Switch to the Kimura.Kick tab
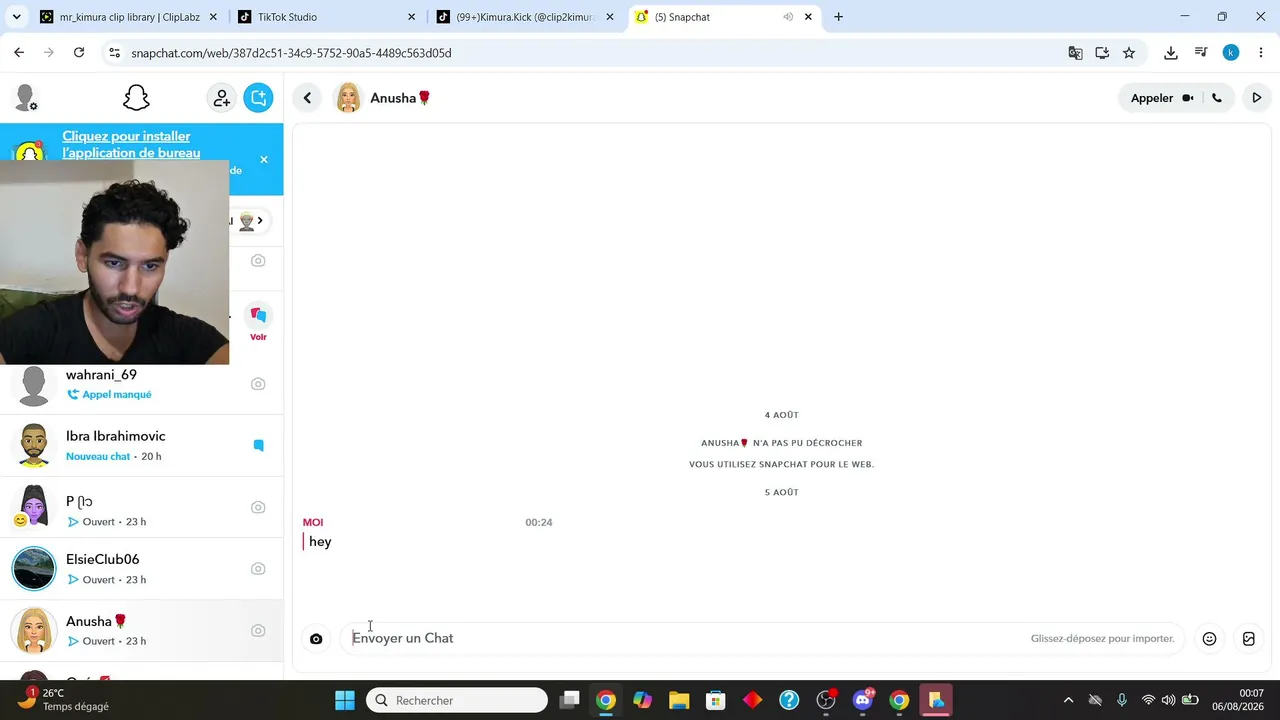 point(526,17)
